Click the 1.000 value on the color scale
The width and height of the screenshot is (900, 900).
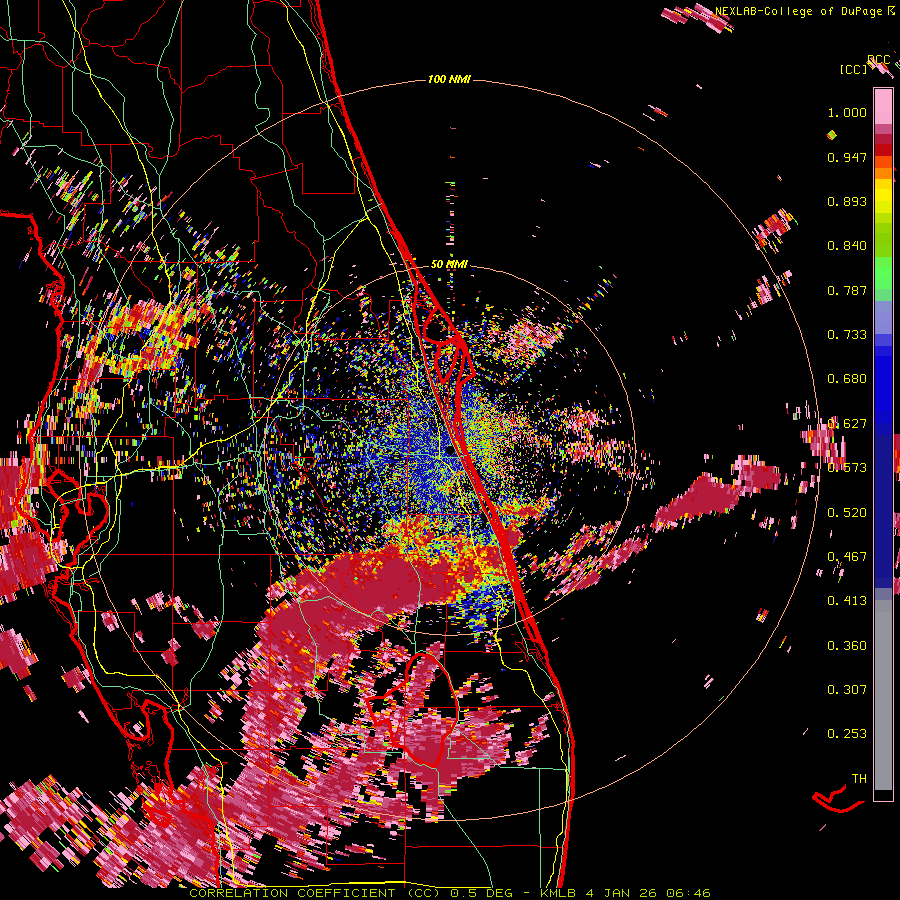[847, 112]
